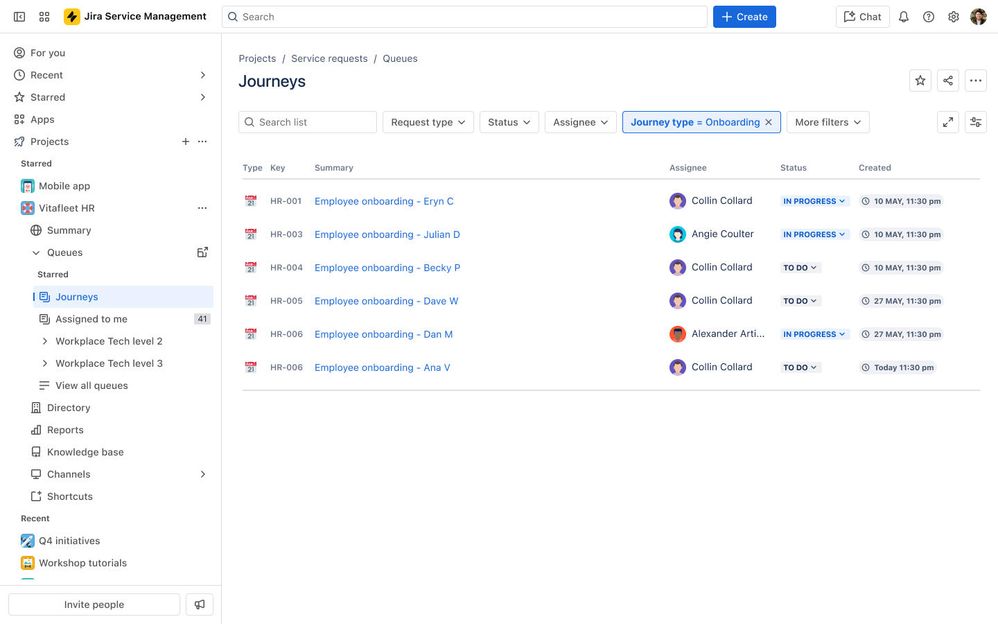The width and height of the screenshot is (998, 624).
Task: Click the feedback megaphone icon
Action: (199, 604)
